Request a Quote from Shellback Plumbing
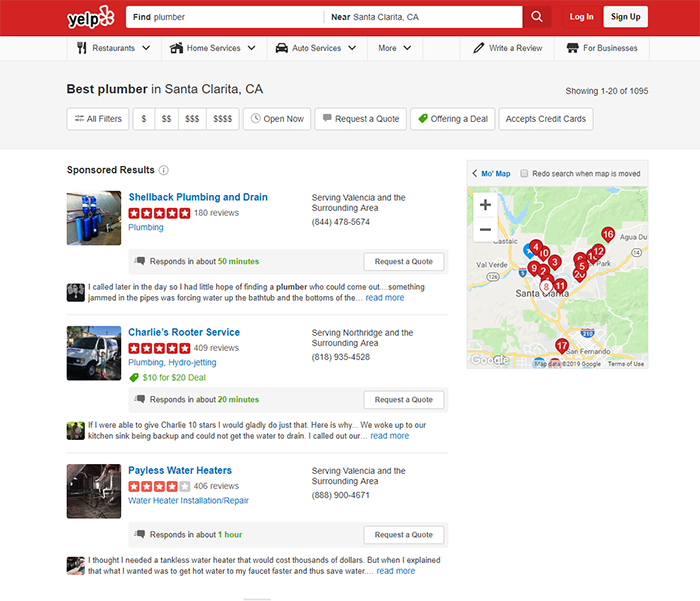Image resolution: width=700 pixels, height=601 pixels. 404,262
